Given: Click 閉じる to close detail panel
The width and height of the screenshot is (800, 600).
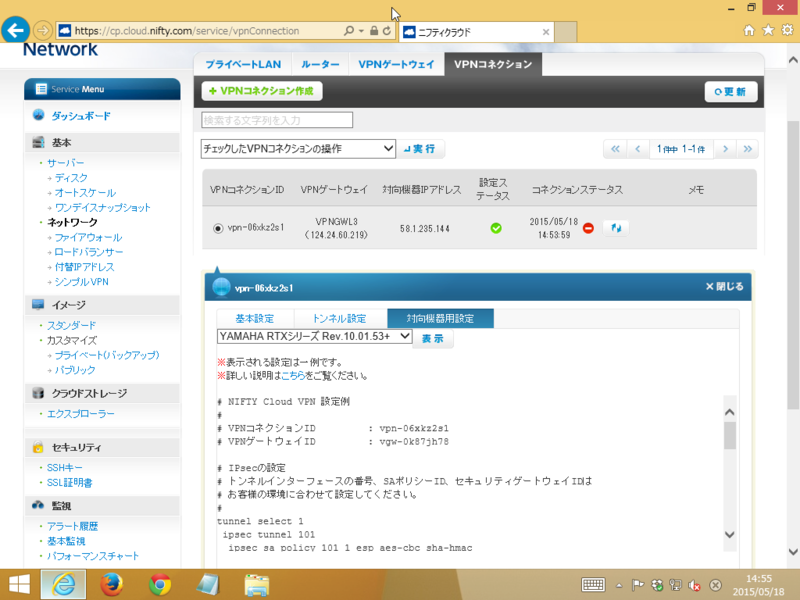Looking at the screenshot, I should pyautogui.click(x=724, y=286).
